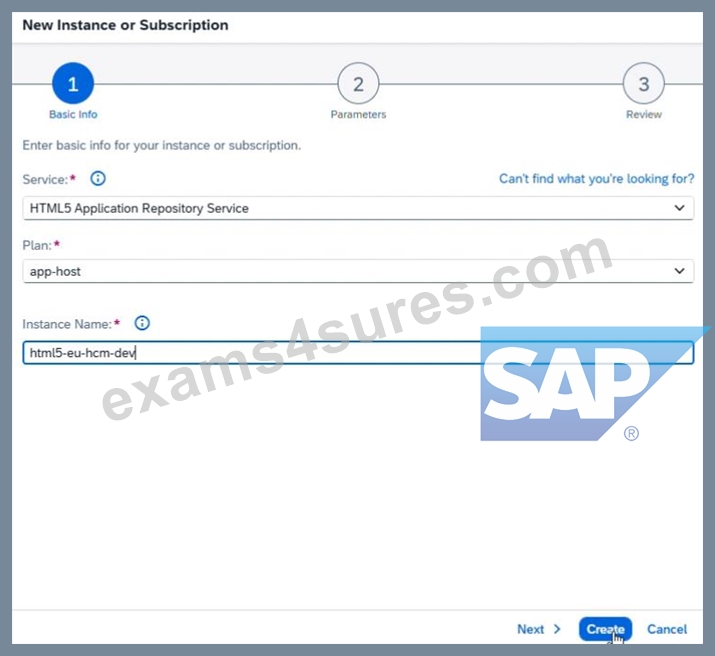
Task: Click the info icon beside Instance Name
Action: [x=142, y=323]
